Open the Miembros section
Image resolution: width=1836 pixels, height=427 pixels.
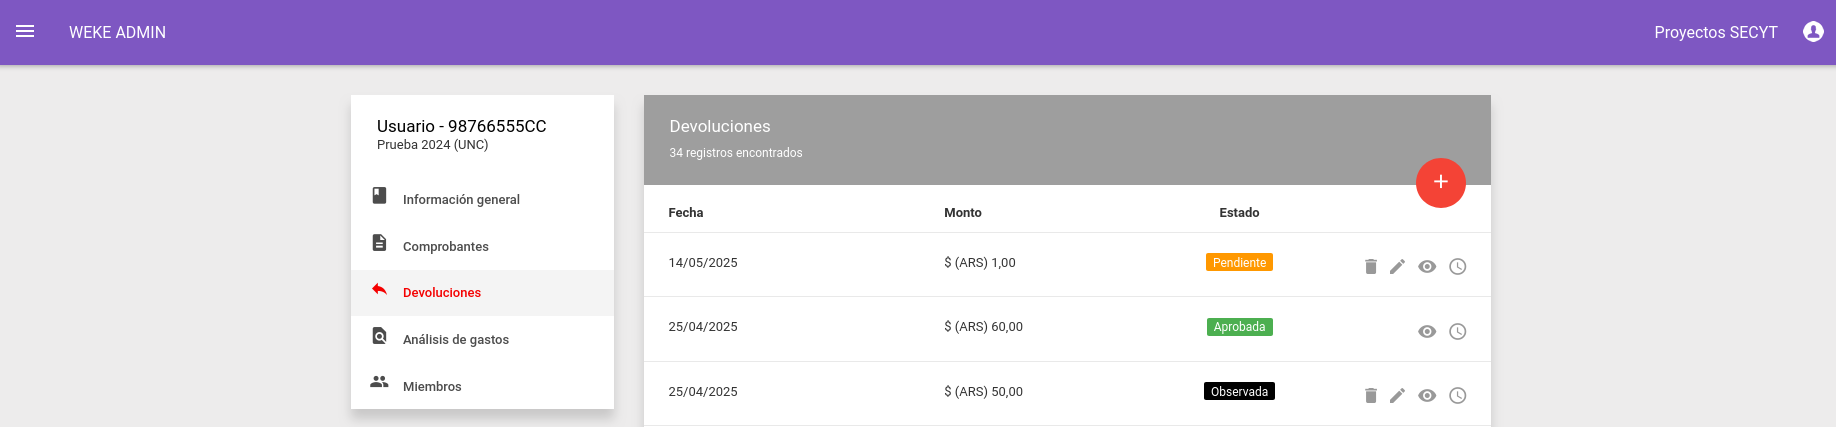(482, 386)
